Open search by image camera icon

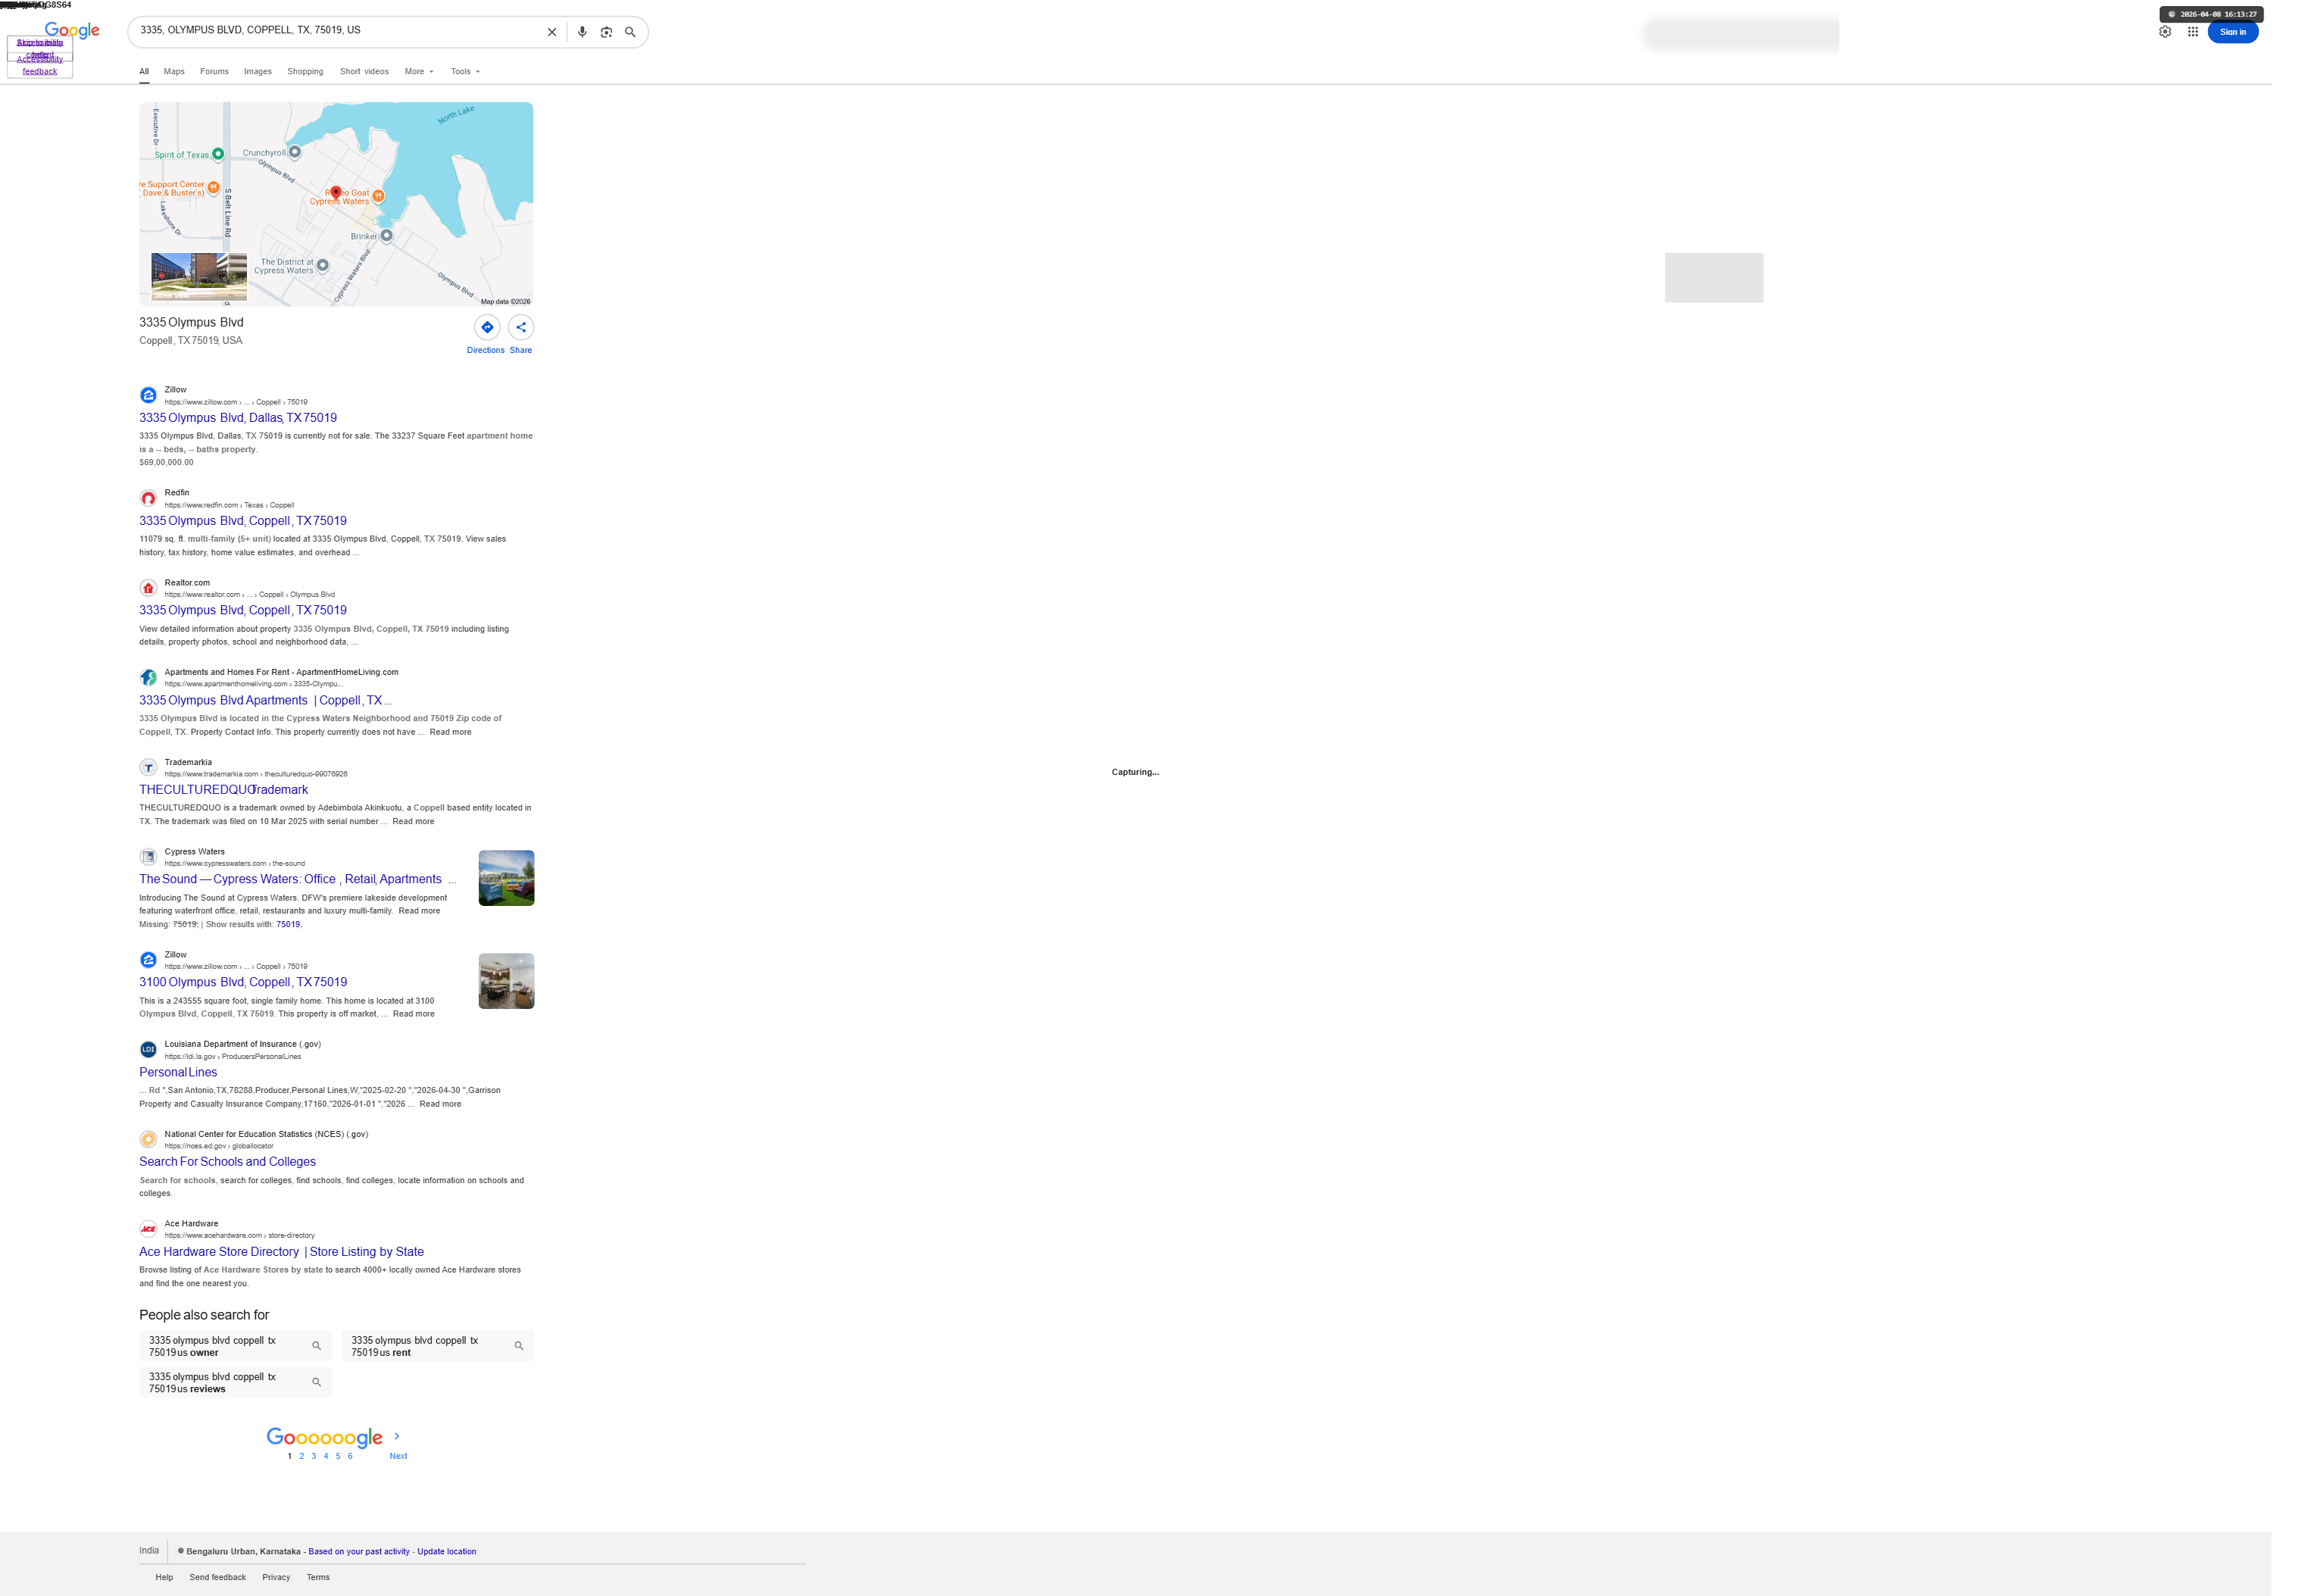pyautogui.click(x=606, y=32)
